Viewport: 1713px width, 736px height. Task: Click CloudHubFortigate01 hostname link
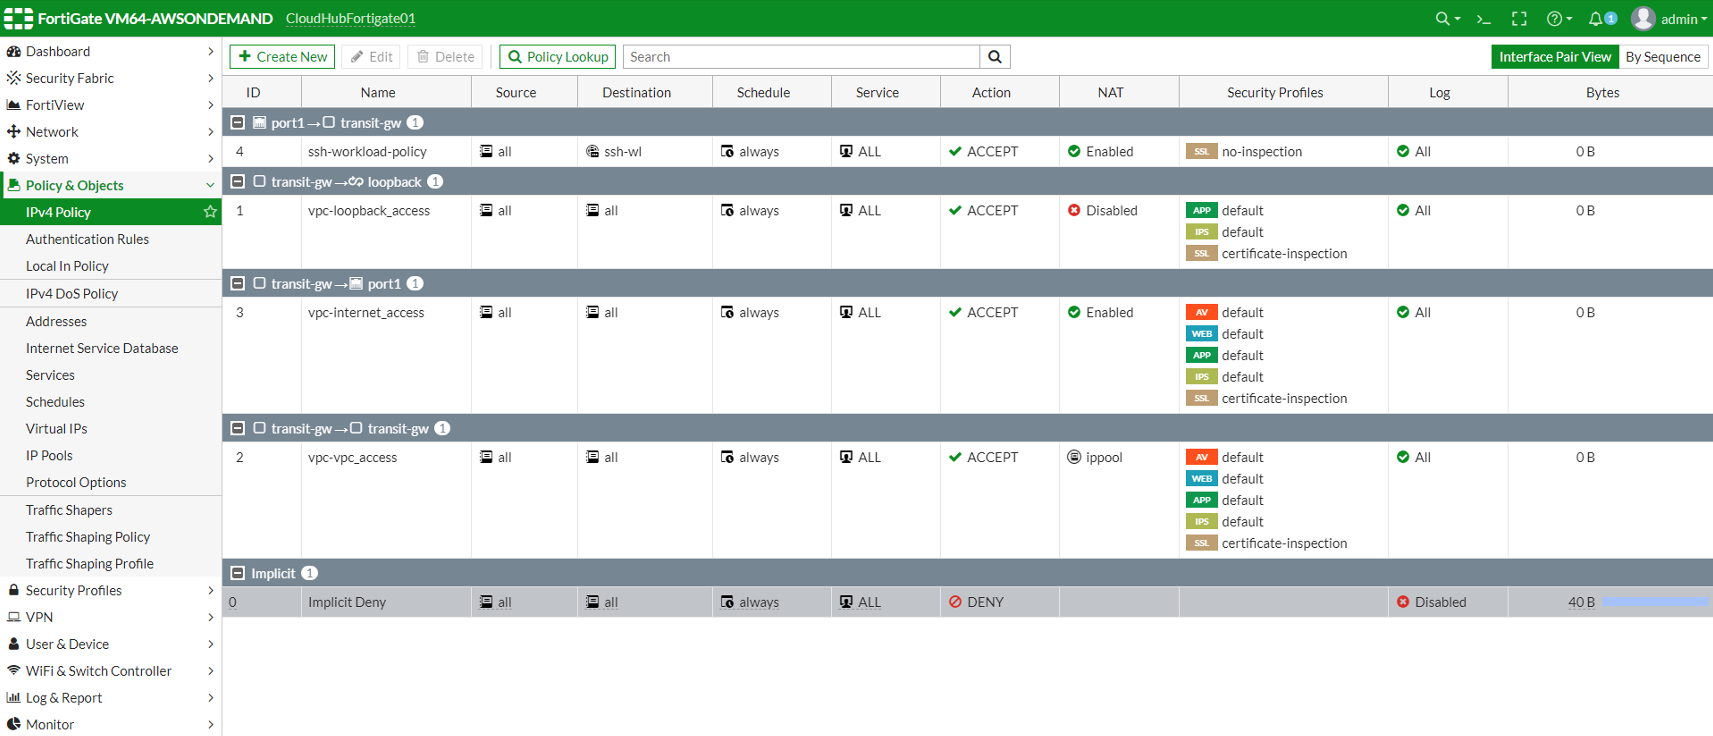coord(351,19)
